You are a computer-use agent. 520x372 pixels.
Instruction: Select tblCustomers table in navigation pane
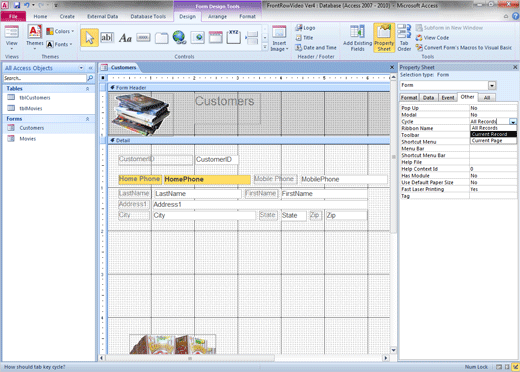click(x=35, y=98)
